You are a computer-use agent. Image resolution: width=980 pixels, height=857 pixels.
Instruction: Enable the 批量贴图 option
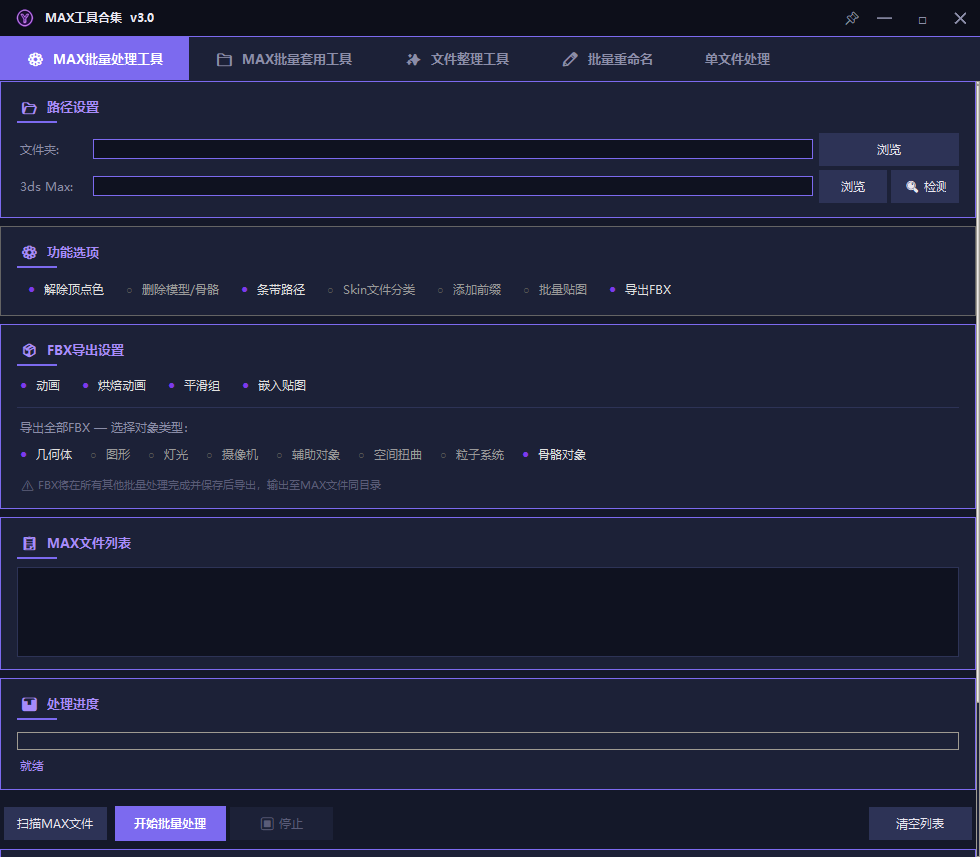556,289
